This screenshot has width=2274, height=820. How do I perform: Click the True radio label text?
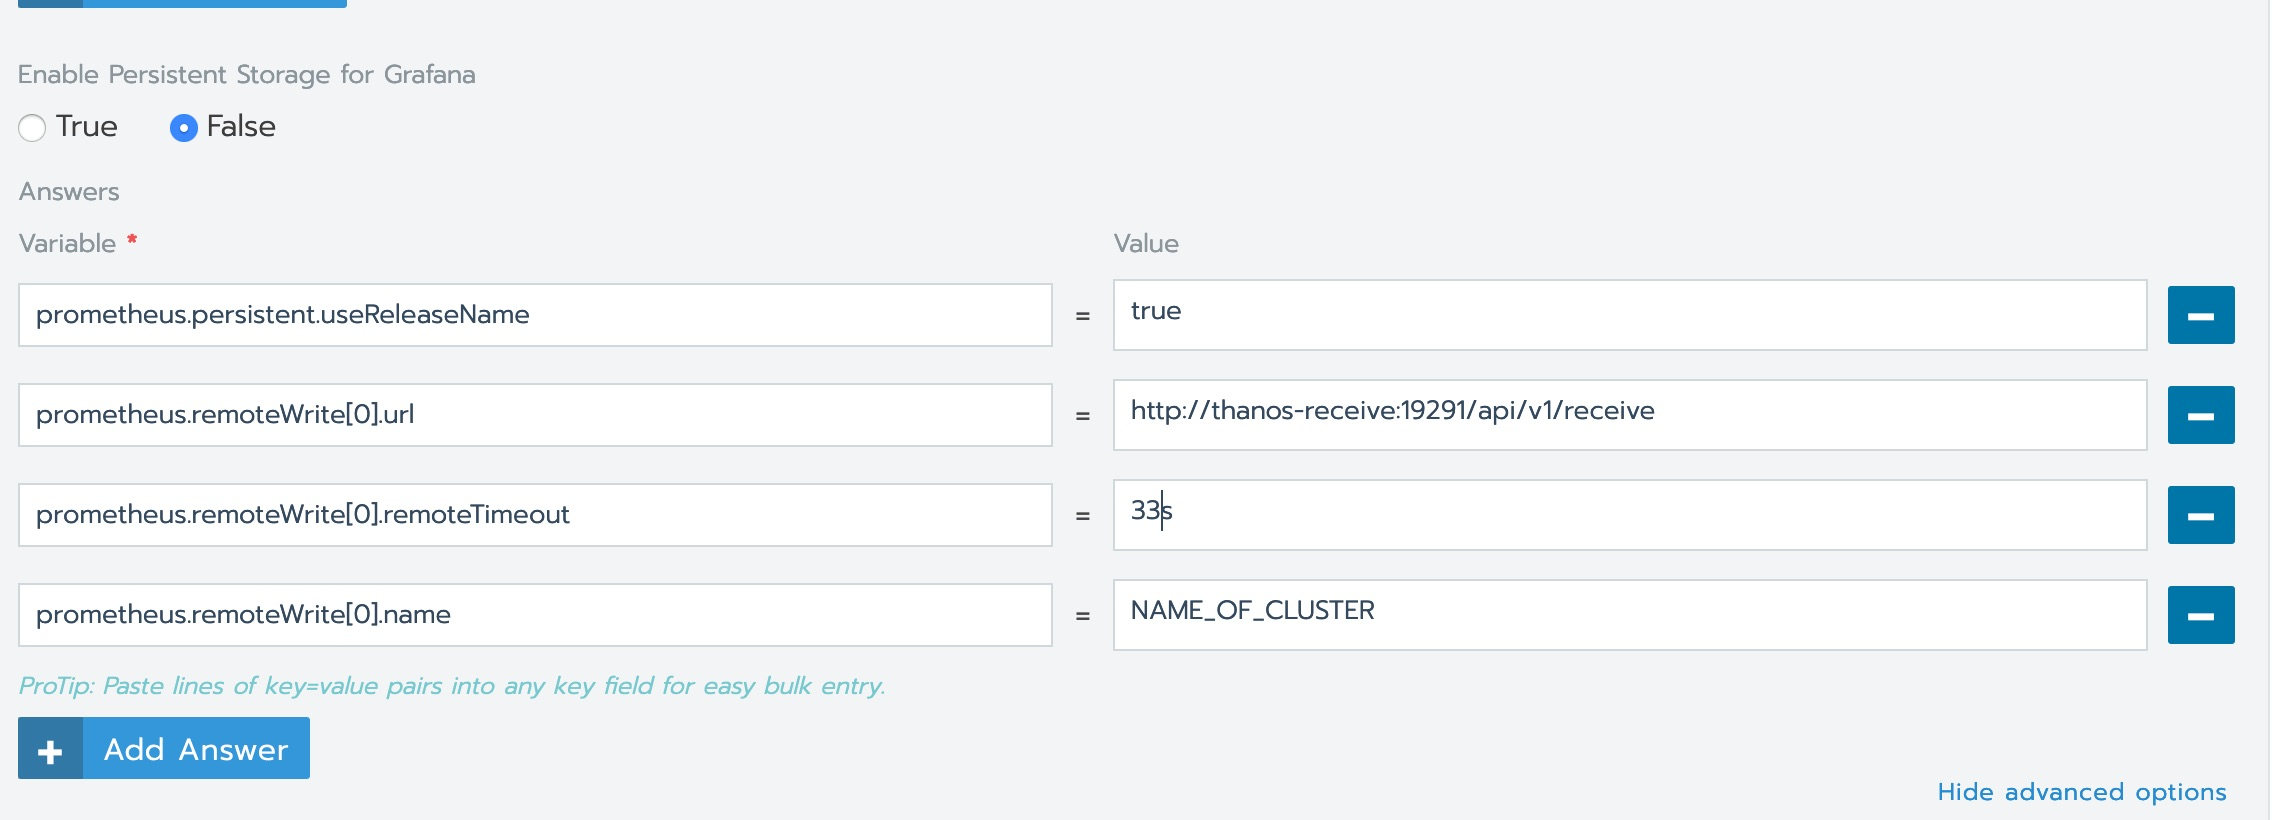[87, 127]
